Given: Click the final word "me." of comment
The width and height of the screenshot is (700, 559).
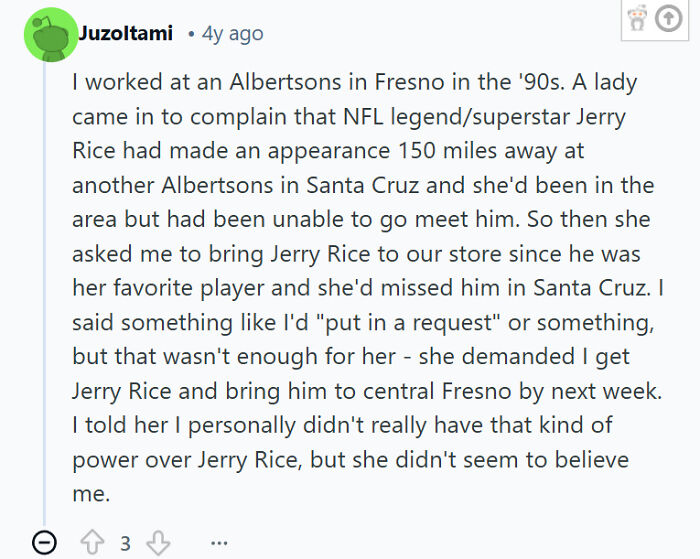Looking at the screenshot, I should pos(88,494).
